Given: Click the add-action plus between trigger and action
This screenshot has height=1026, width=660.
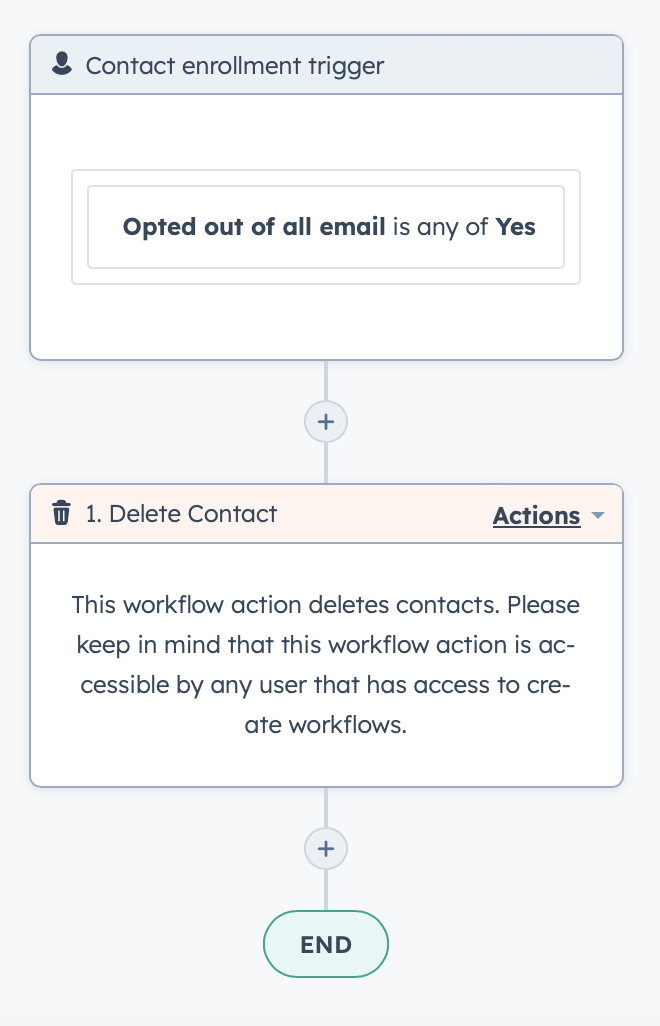Looking at the screenshot, I should click(326, 421).
